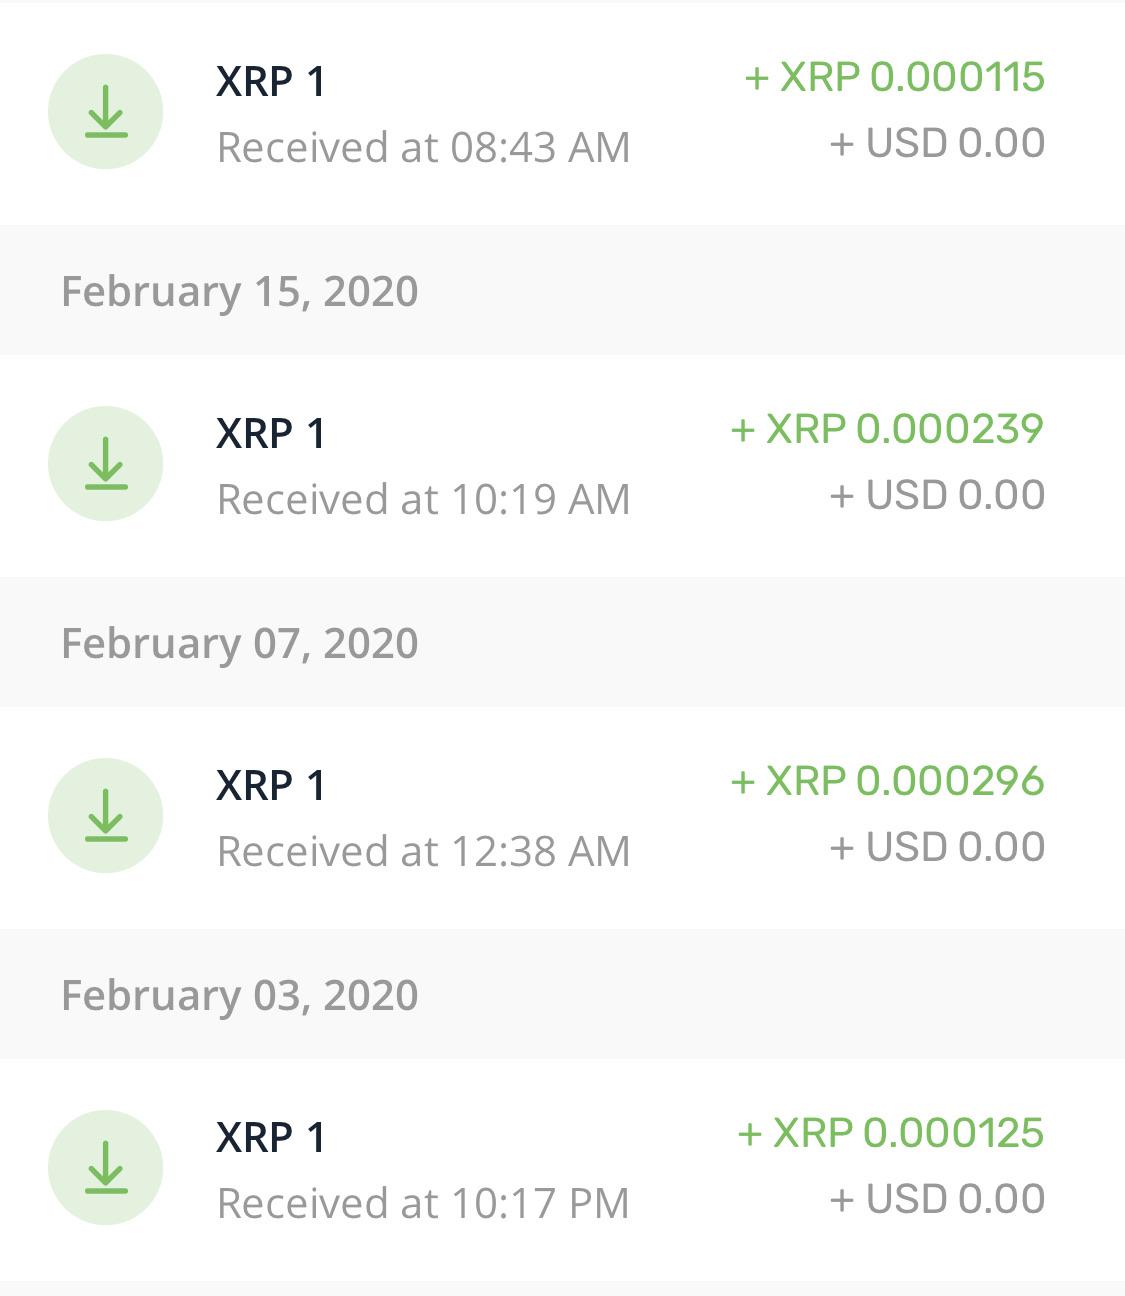Click the + XRP 0.000115 amount
Viewport: 1125px width, 1296px height.
pyautogui.click(x=894, y=77)
